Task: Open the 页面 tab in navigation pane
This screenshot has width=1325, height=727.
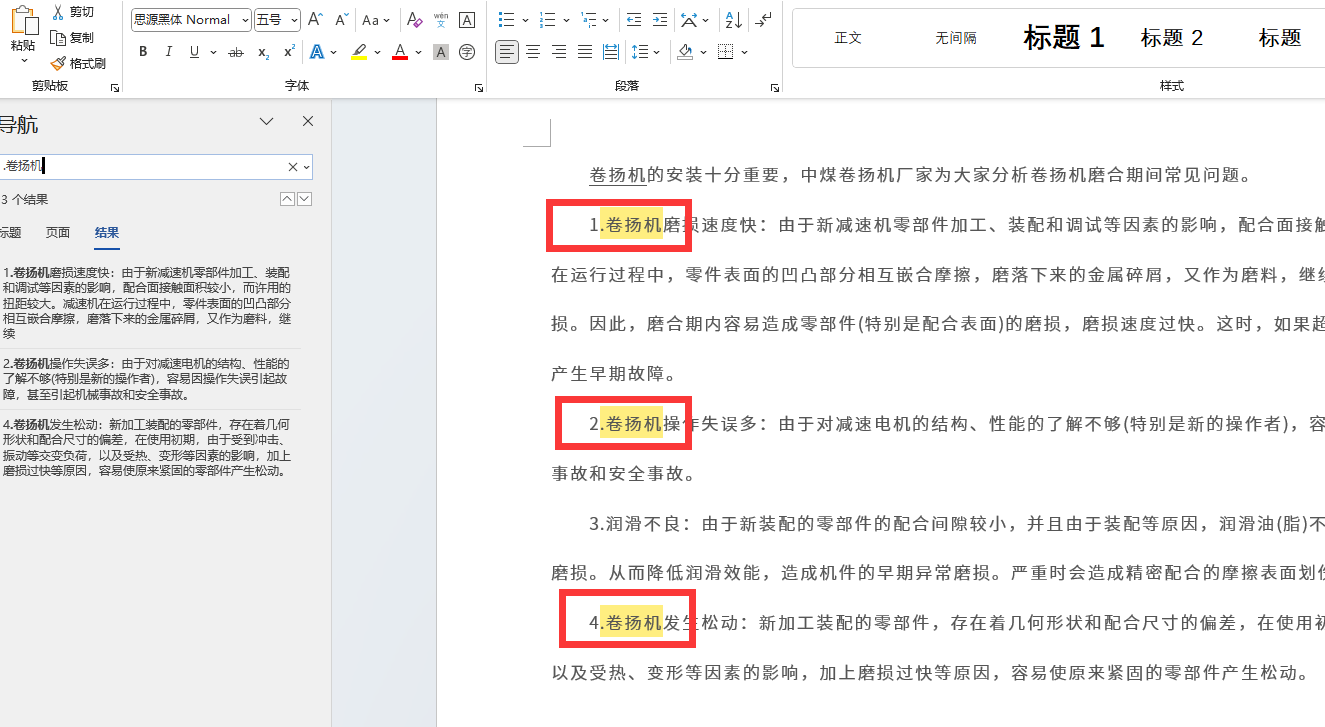Action: (57, 232)
